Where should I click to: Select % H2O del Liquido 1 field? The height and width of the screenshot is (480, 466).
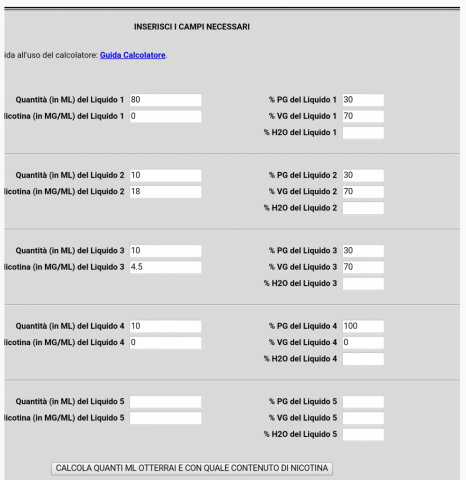363,133
